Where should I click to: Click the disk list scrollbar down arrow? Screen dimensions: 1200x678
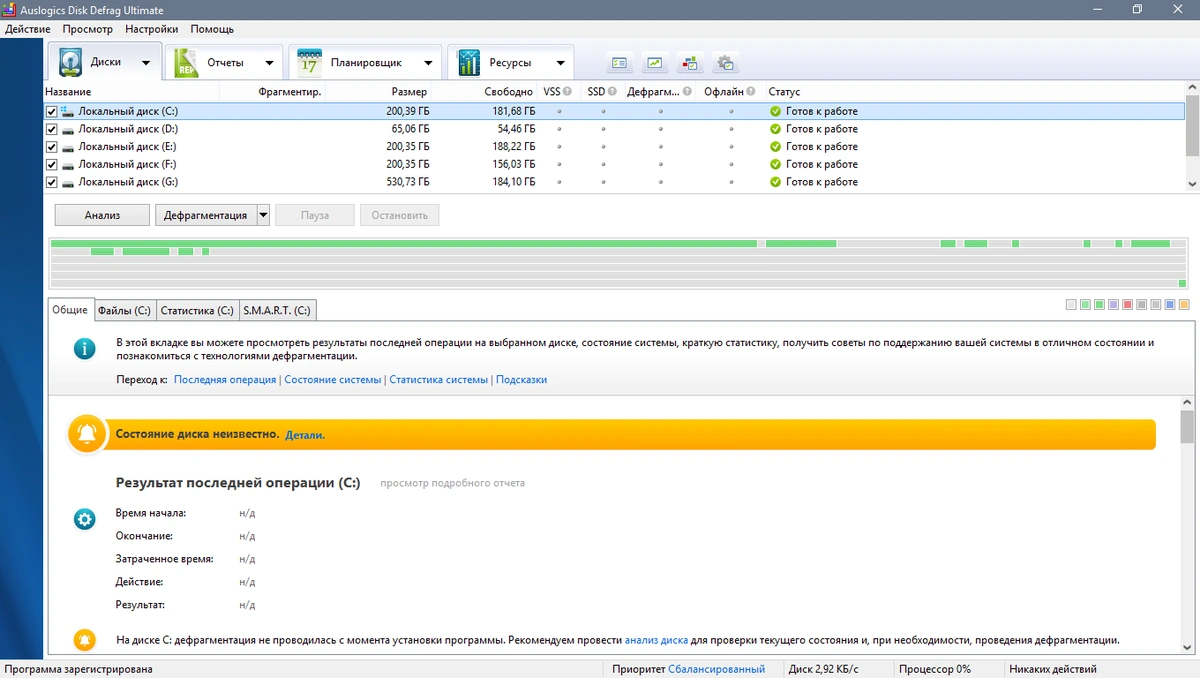[1192, 184]
